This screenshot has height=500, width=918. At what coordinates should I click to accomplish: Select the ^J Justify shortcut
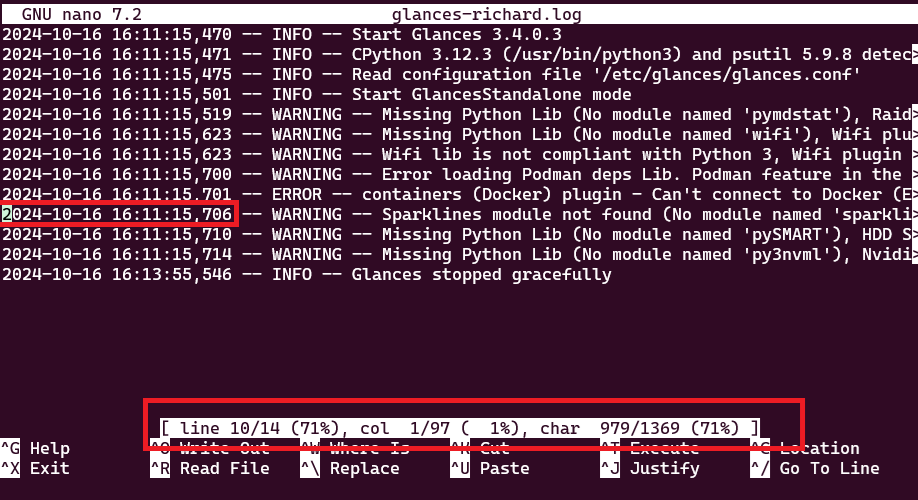coord(650,468)
